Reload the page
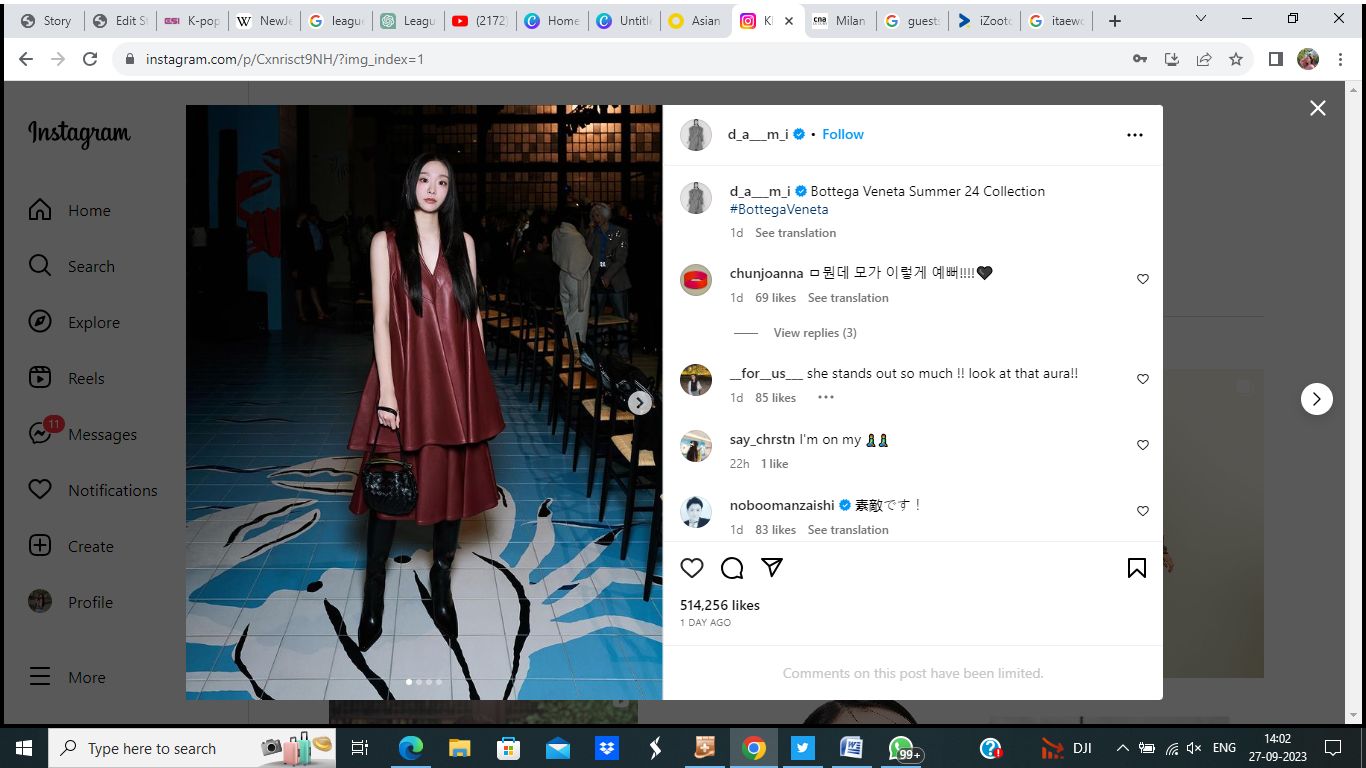 [x=90, y=59]
